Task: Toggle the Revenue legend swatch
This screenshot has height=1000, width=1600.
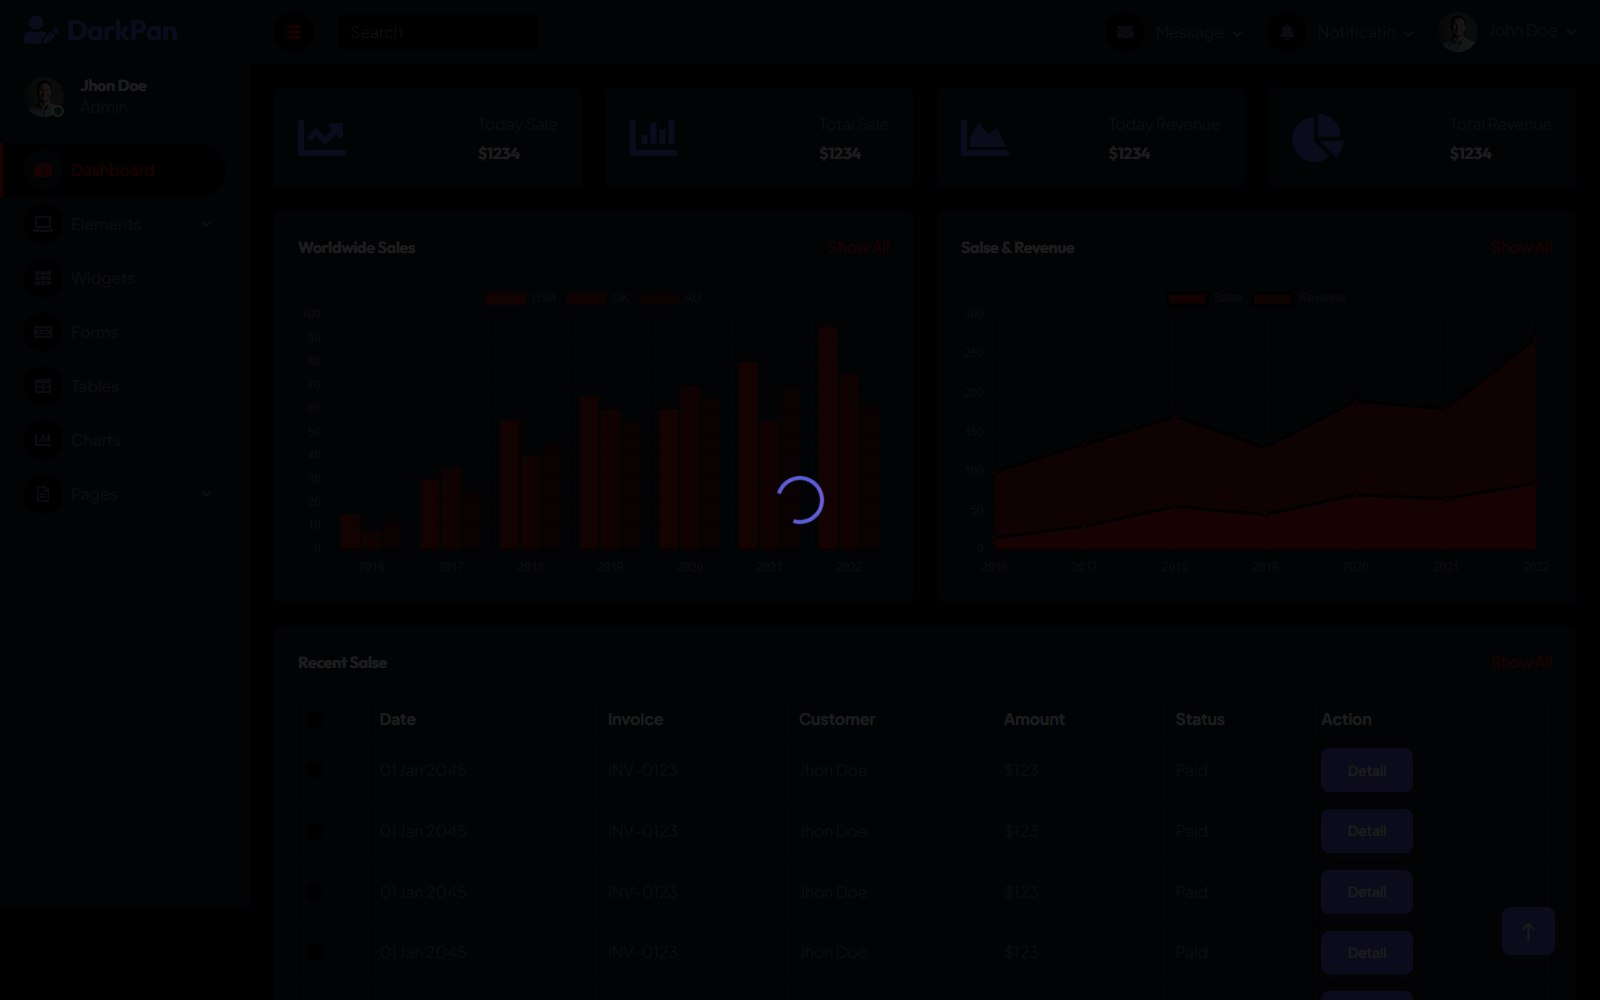Action: coord(1273,298)
